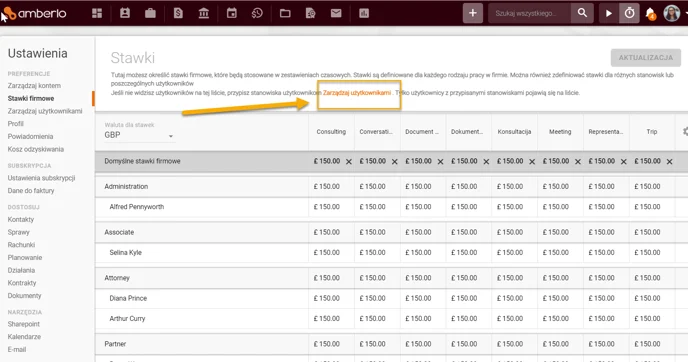
Task: Click the Amberlo logo
Action: tap(35, 13)
